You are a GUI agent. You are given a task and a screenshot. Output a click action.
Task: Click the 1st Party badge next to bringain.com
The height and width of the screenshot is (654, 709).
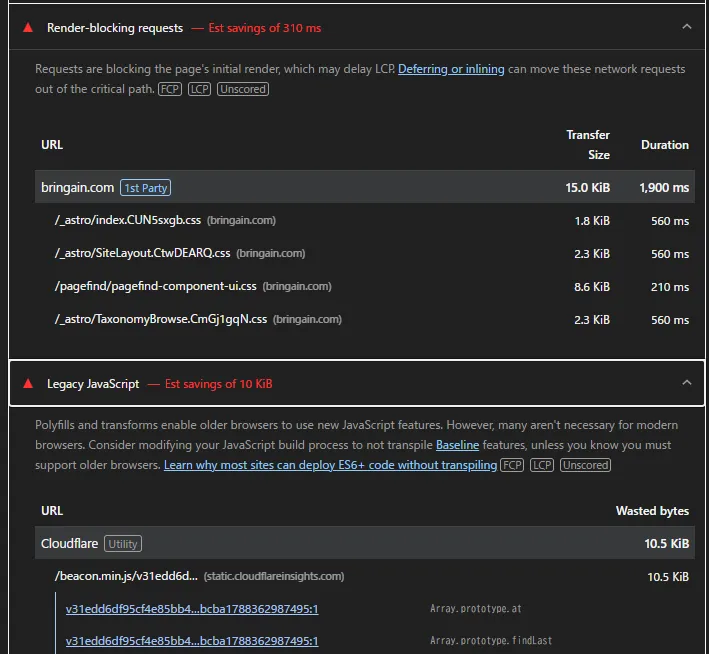[145, 188]
